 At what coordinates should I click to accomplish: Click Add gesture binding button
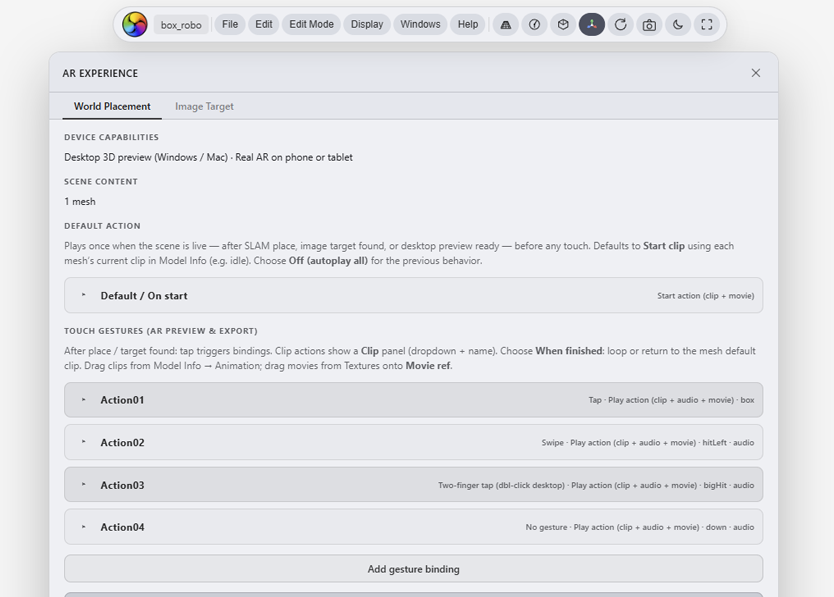tap(414, 569)
